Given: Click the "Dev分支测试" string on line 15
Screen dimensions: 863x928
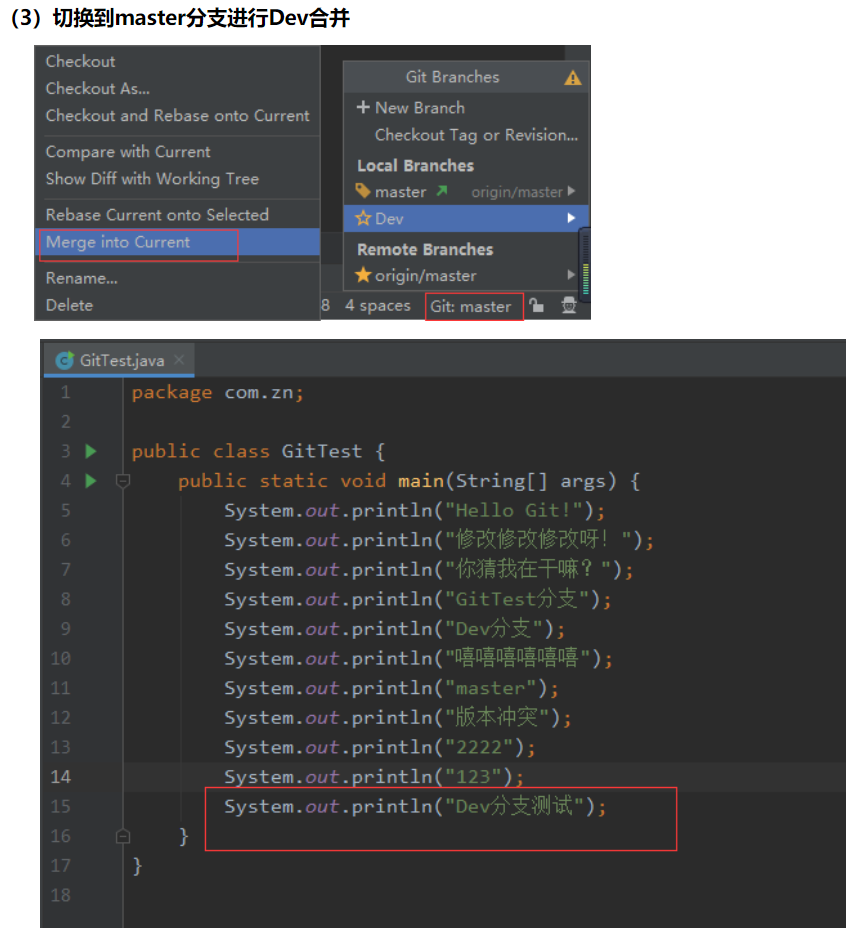Looking at the screenshot, I should point(514,806).
